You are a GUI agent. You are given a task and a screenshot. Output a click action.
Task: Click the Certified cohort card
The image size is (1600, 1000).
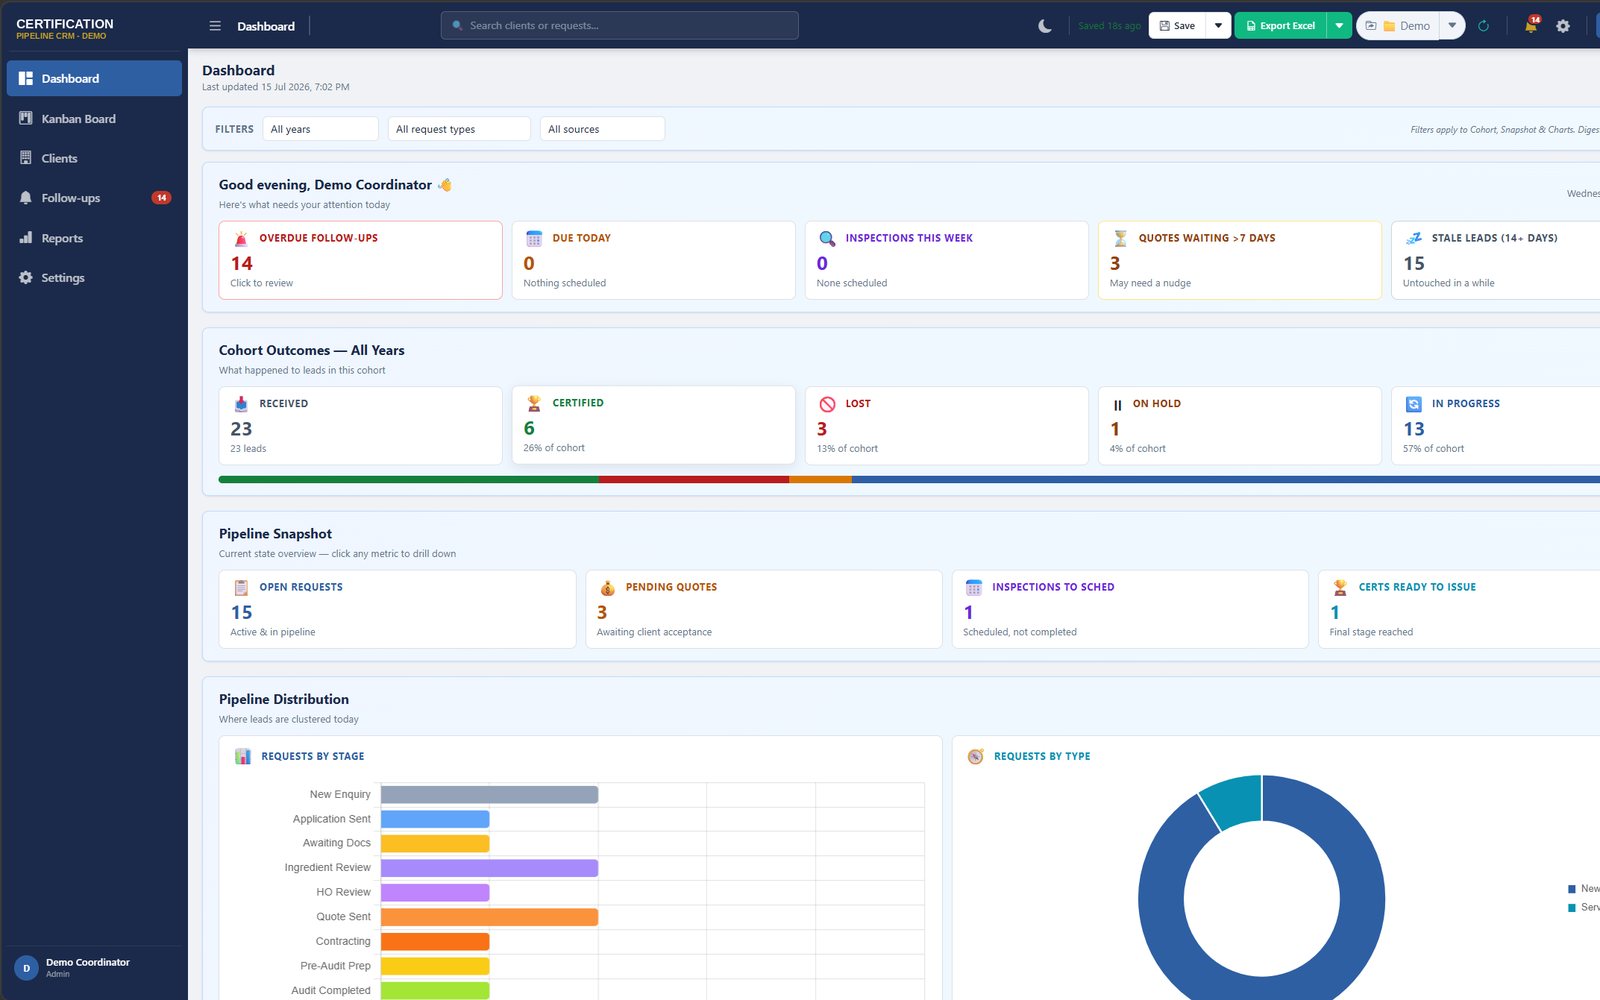[x=653, y=425]
